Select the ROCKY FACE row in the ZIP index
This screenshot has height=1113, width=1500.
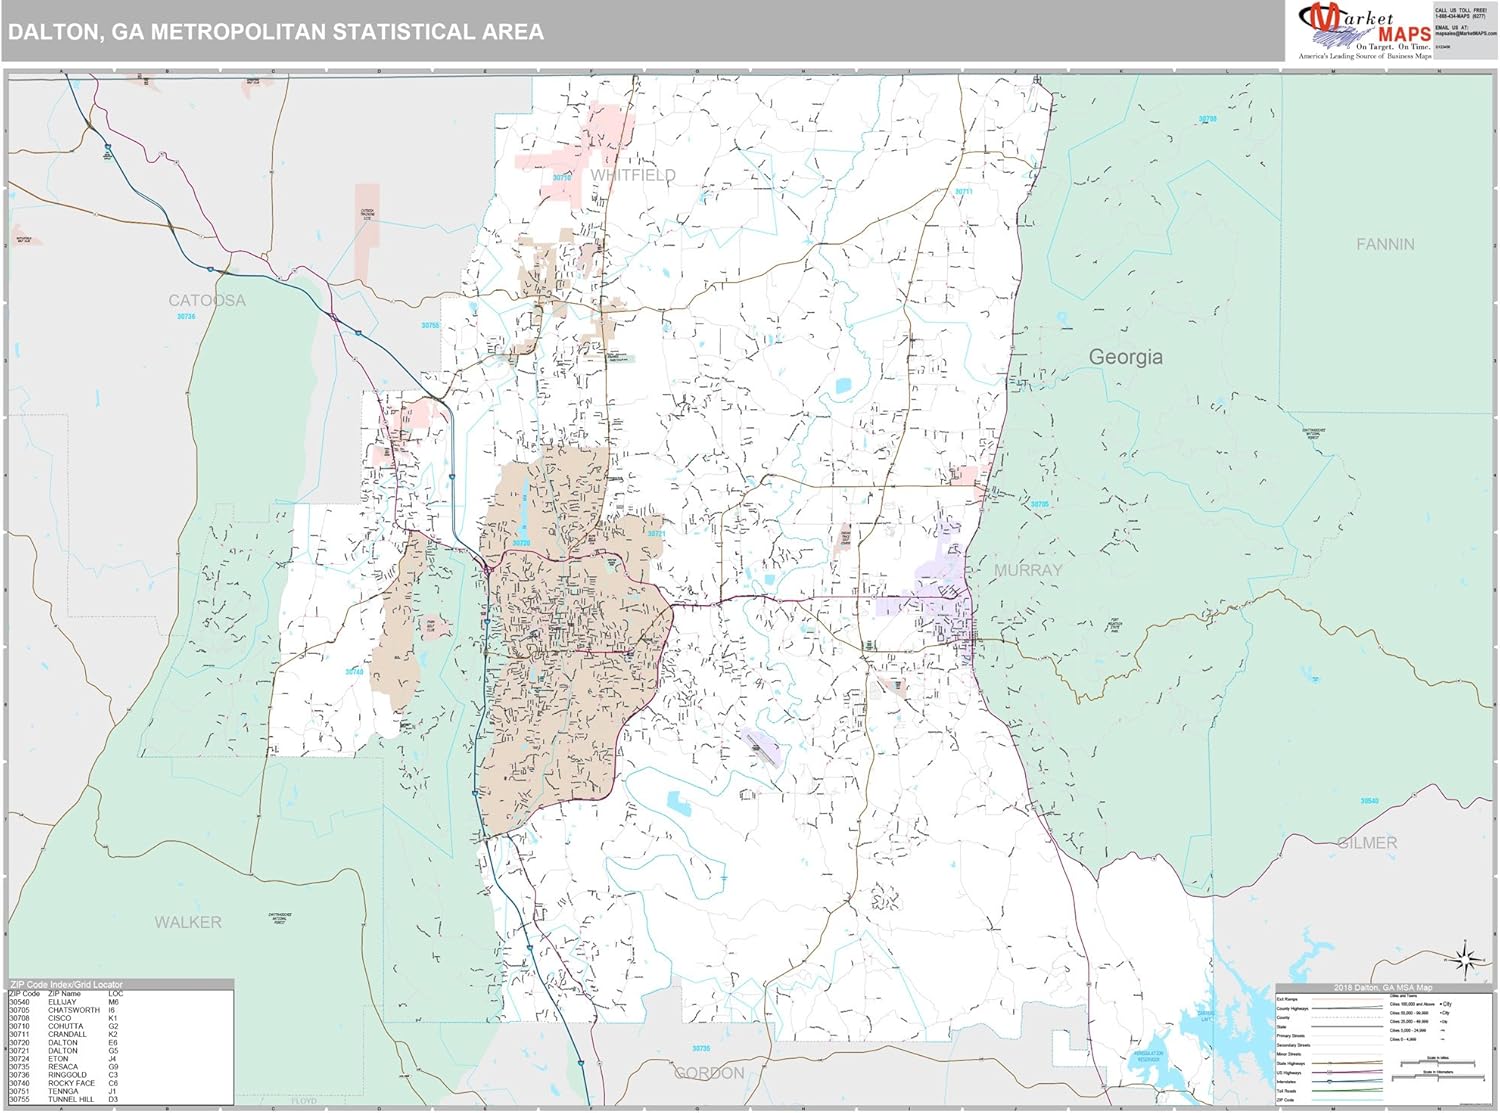click(64, 1083)
